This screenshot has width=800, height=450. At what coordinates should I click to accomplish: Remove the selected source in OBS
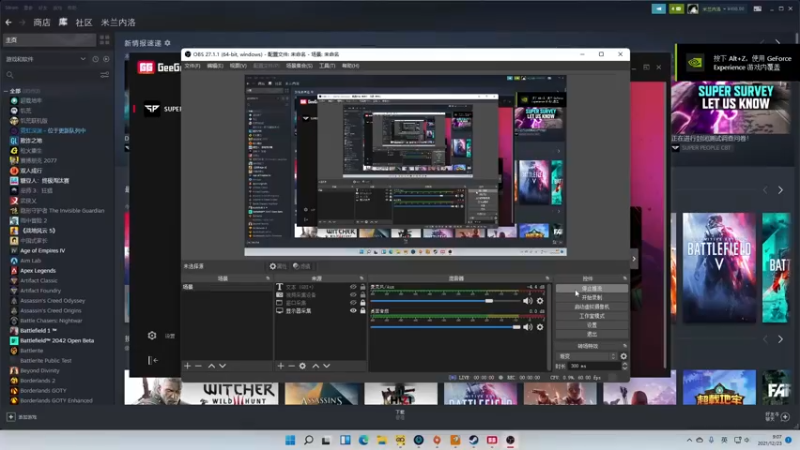coord(291,366)
